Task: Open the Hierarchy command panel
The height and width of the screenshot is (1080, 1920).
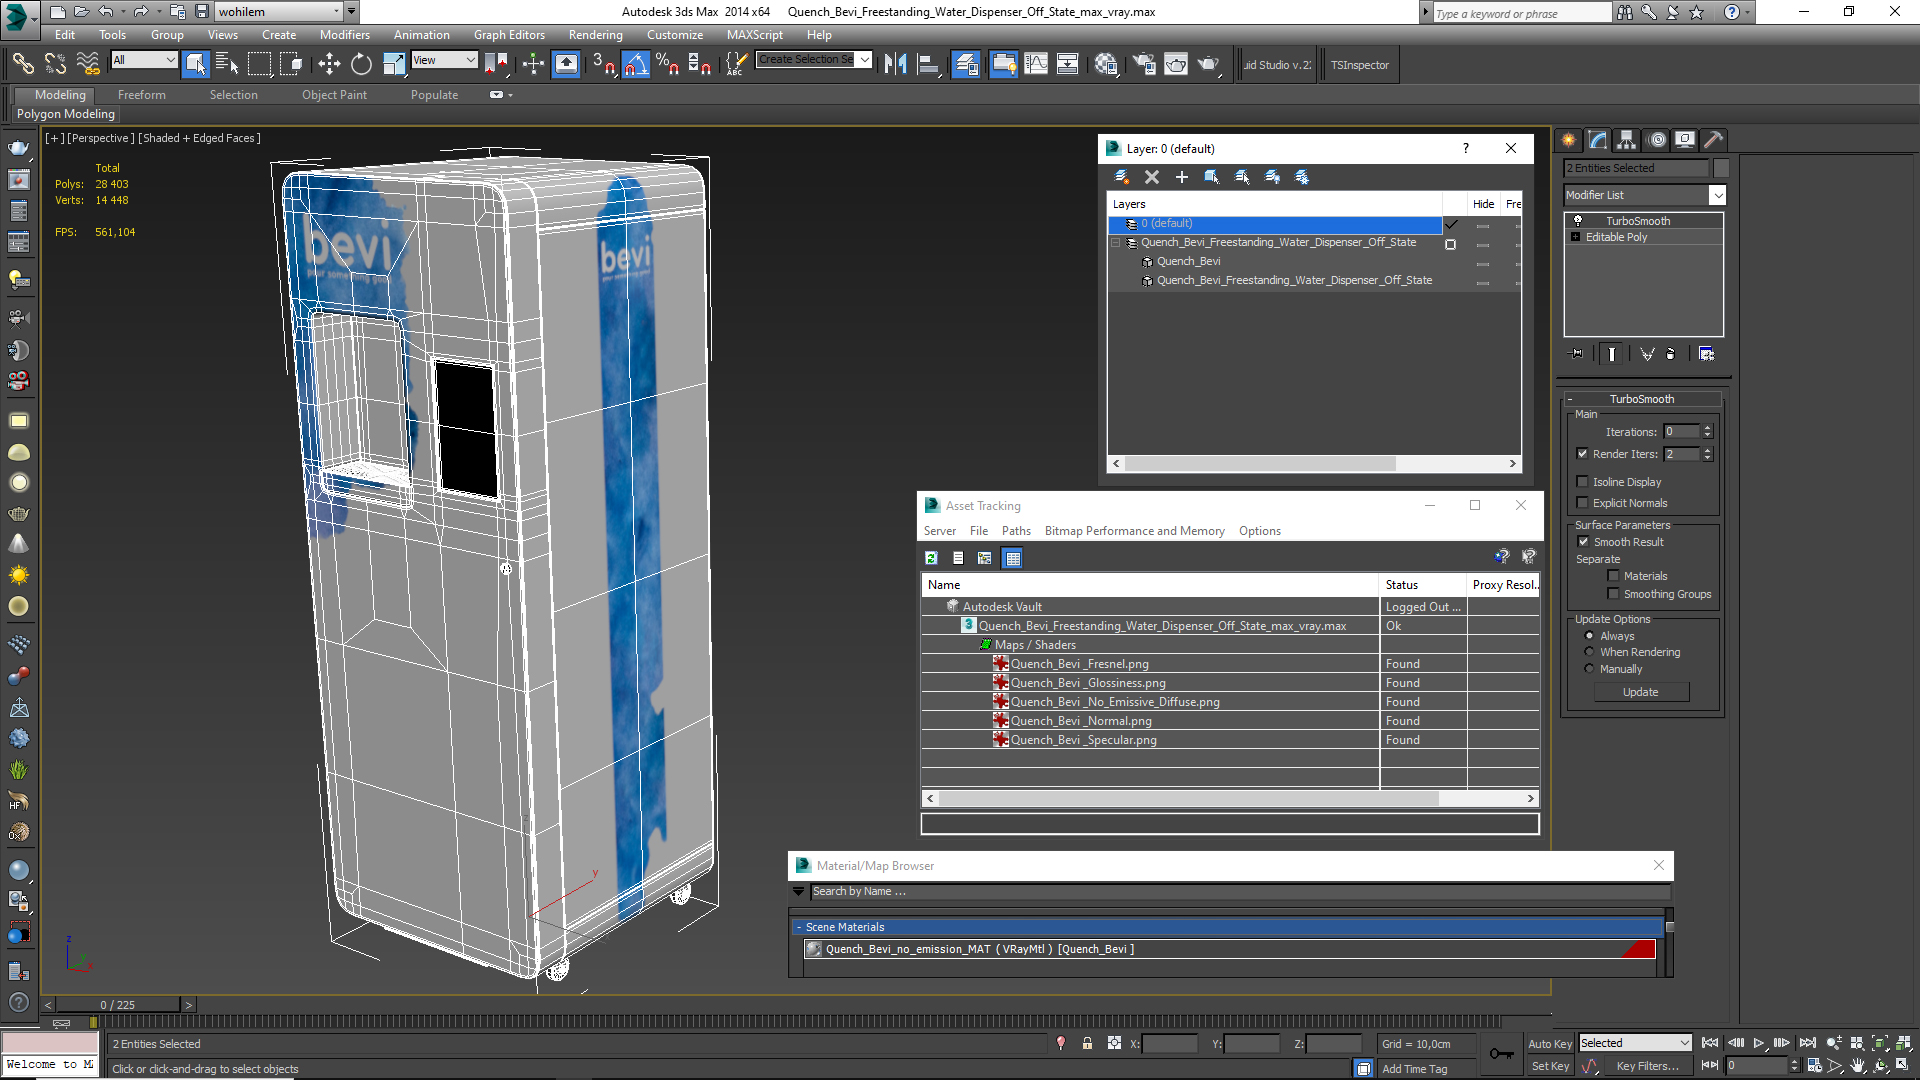Action: point(1627,140)
